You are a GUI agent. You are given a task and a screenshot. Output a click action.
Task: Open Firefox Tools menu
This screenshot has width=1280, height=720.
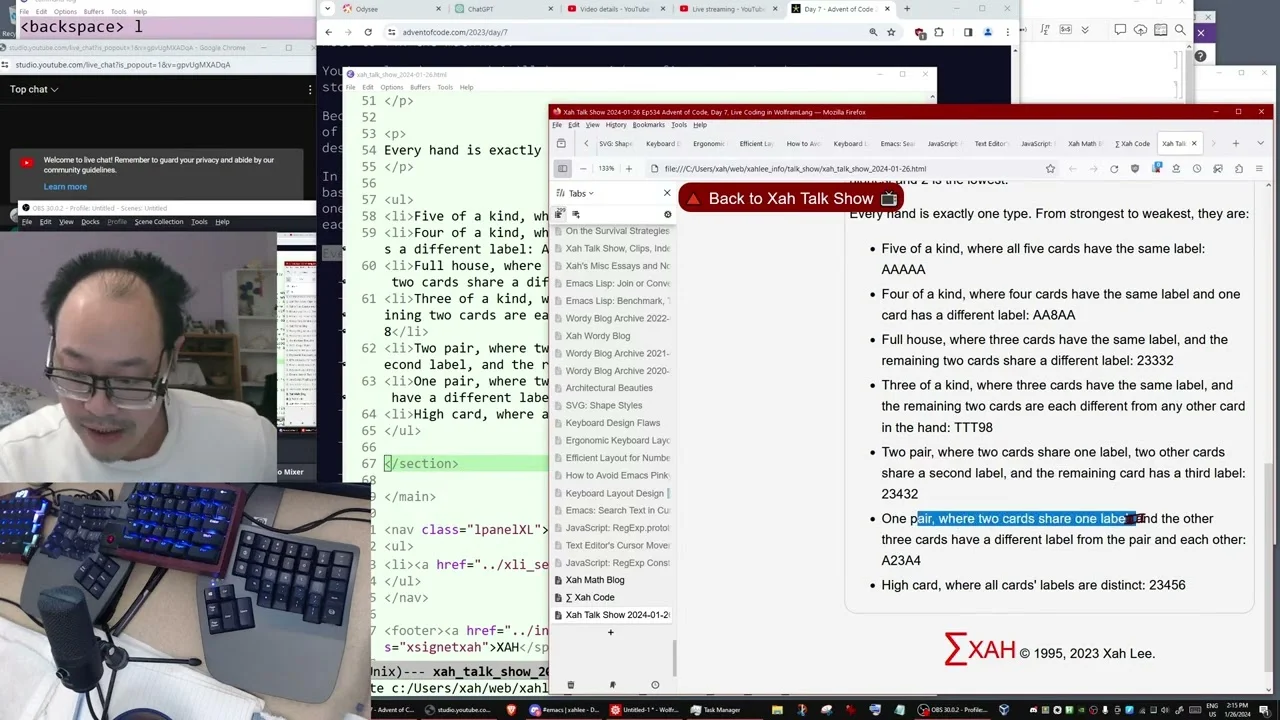[x=679, y=125]
